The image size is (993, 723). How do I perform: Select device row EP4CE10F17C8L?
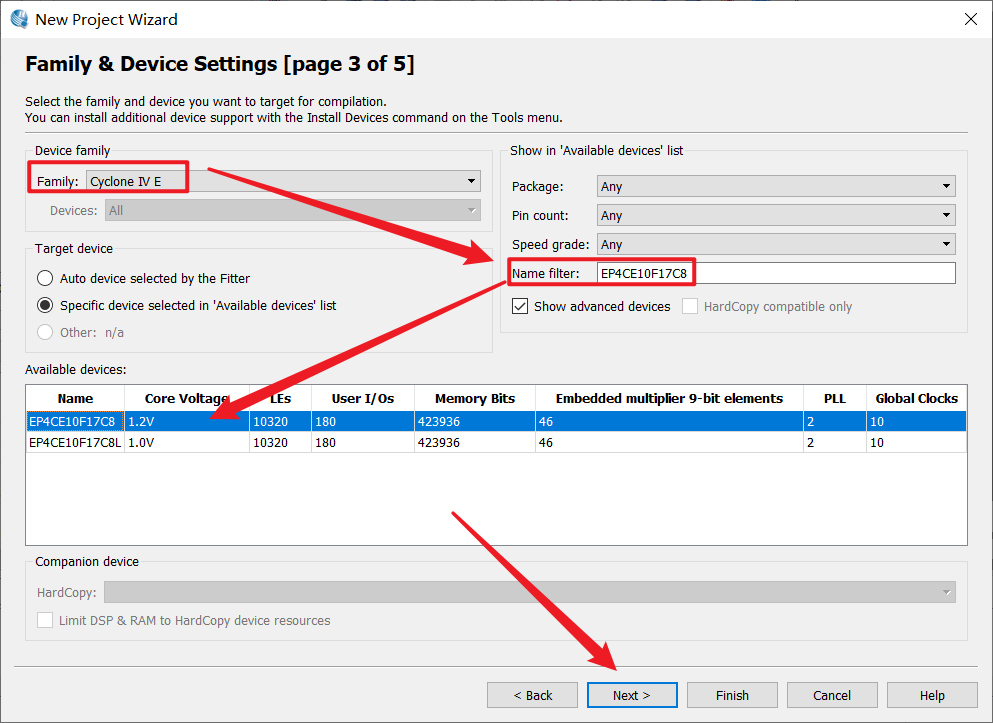(496, 443)
